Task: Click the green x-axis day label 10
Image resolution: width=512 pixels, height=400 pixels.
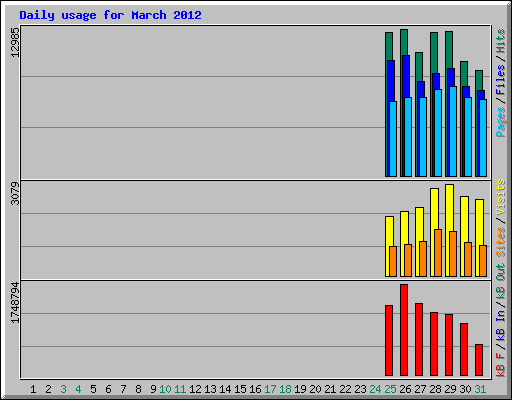Action: click(165, 389)
